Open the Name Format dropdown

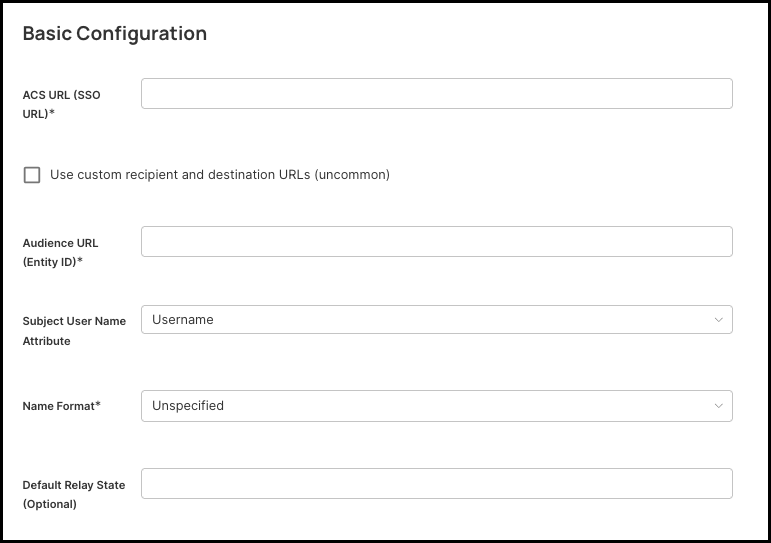(x=436, y=406)
